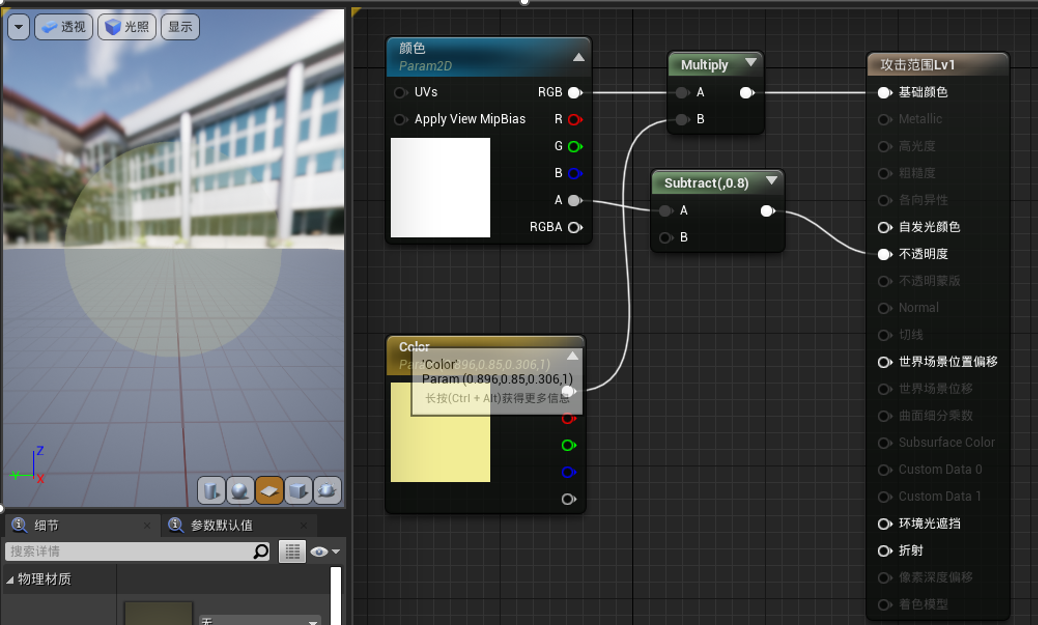Collapse the Multiply node with its arrow
This screenshot has width=1038, height=625.
751,63
